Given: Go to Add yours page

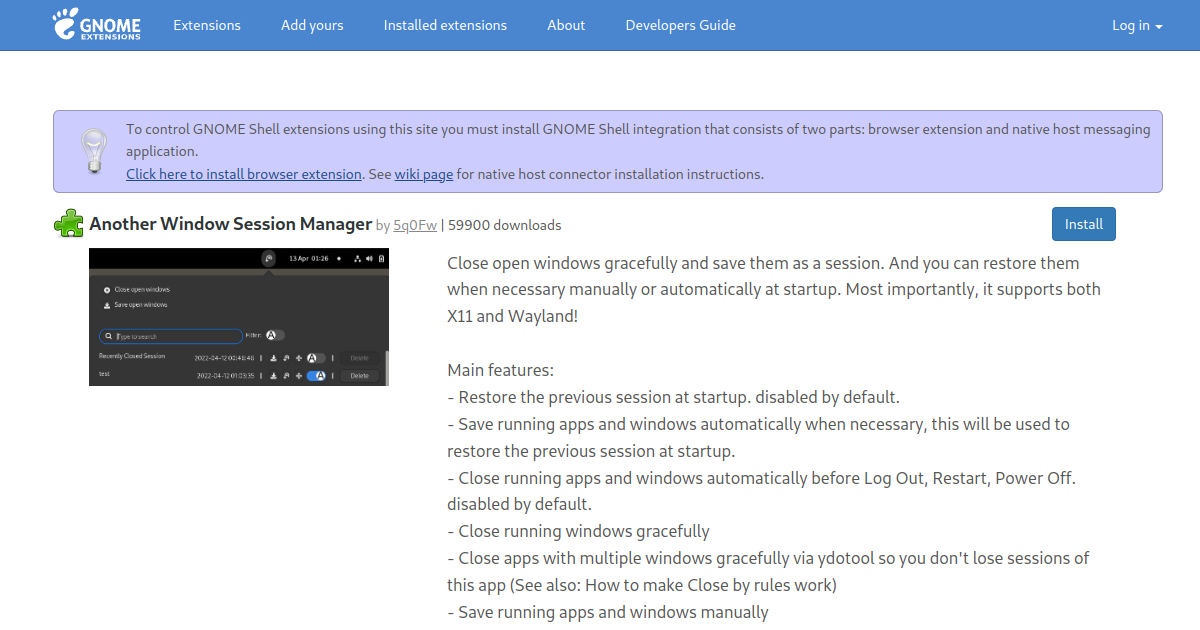Looking at the screenshot, I should tap(312, 25).
